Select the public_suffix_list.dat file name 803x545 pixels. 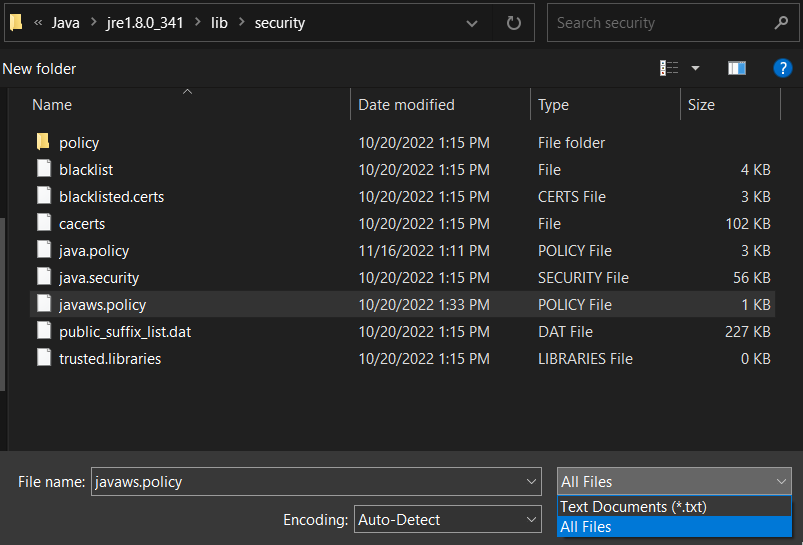pos(125,332)
